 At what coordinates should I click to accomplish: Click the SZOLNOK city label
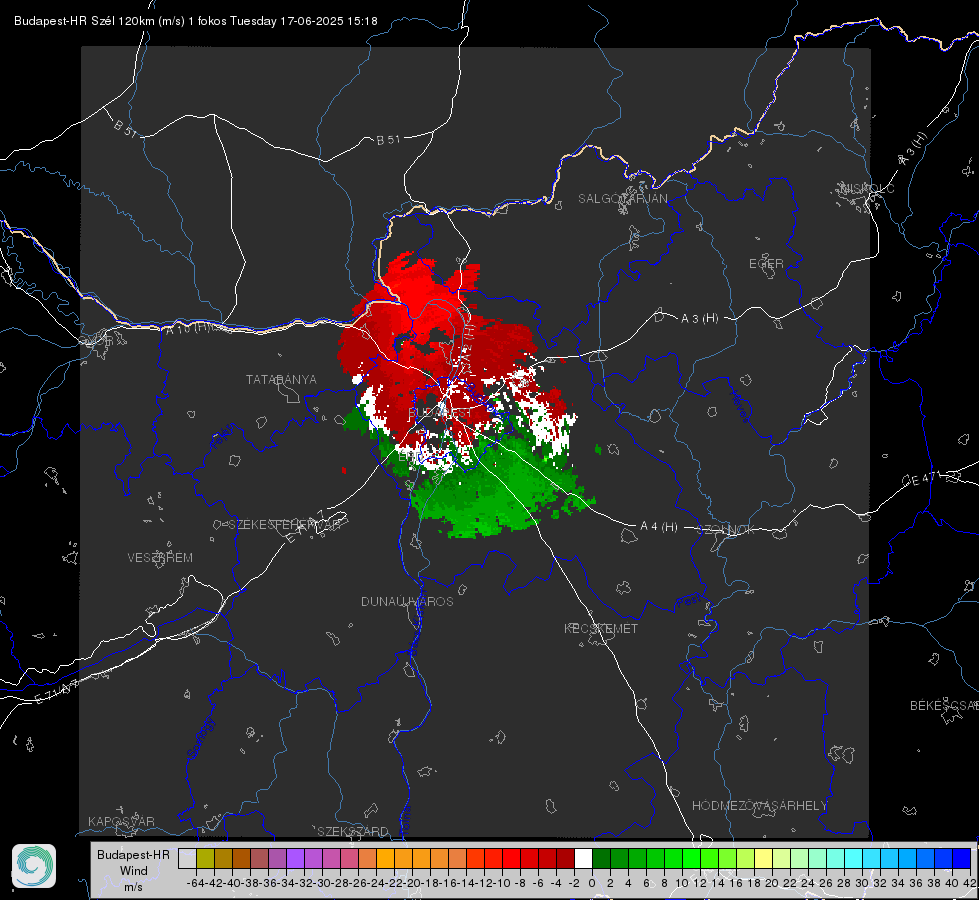(x=726, y=529)
